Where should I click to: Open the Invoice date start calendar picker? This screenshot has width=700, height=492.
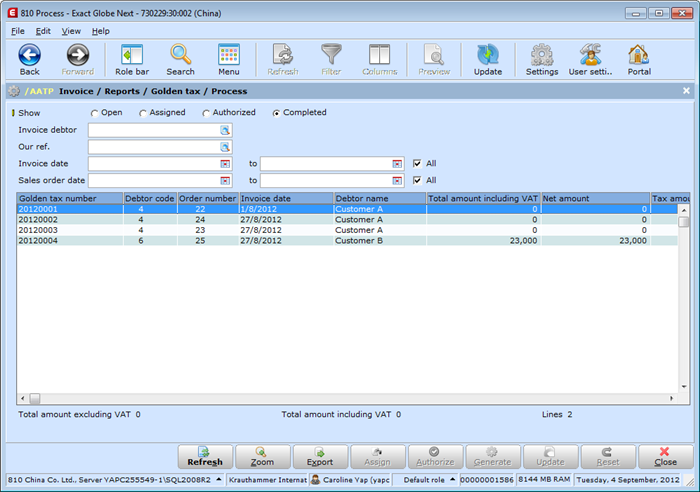(x=225, y=163)
